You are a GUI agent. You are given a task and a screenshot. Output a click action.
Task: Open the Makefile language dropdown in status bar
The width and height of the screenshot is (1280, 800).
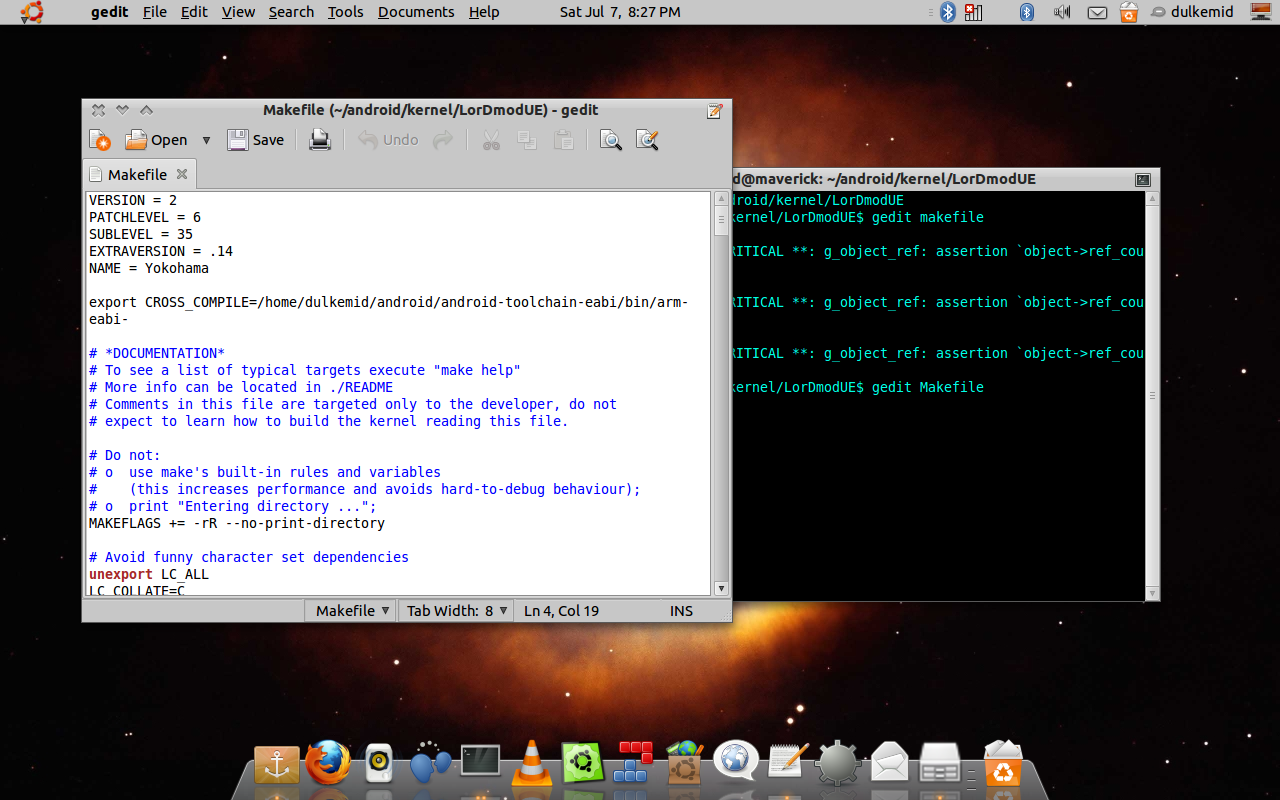click(x=352, y=611)
